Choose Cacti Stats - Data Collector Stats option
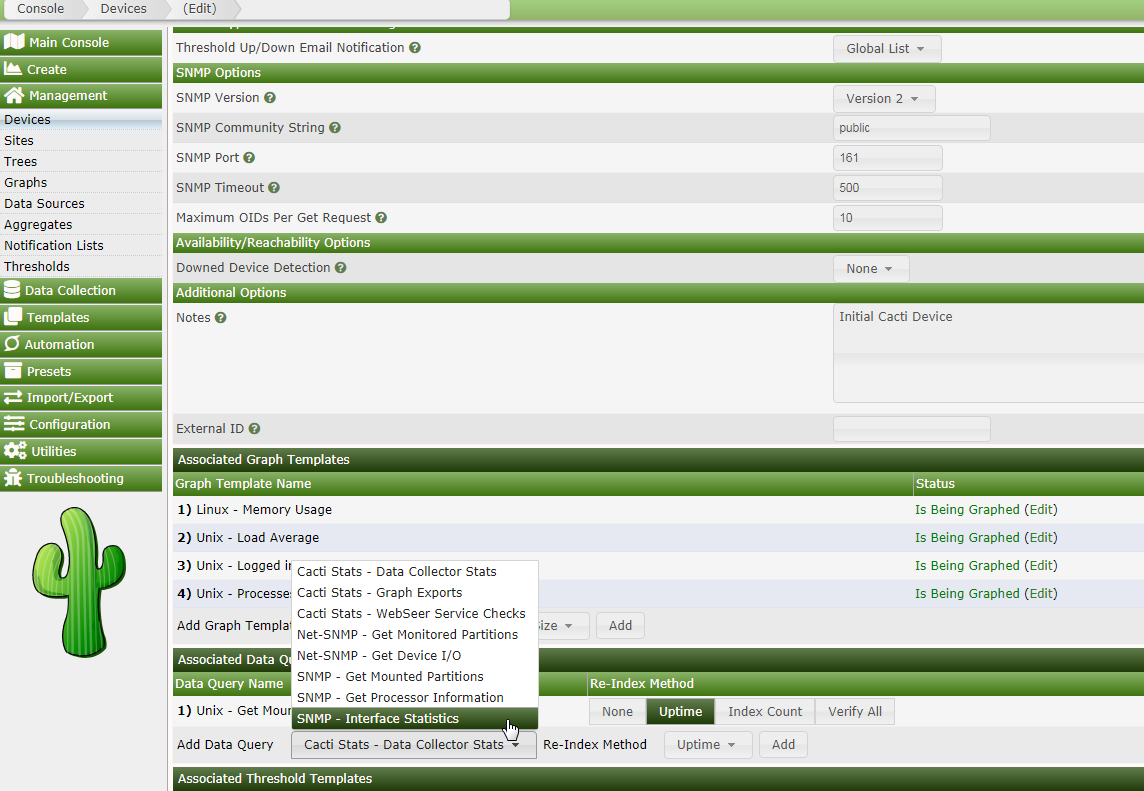The width and height of the screenshot is (1144, 791). pyautogui.click(x=414, y=571)
